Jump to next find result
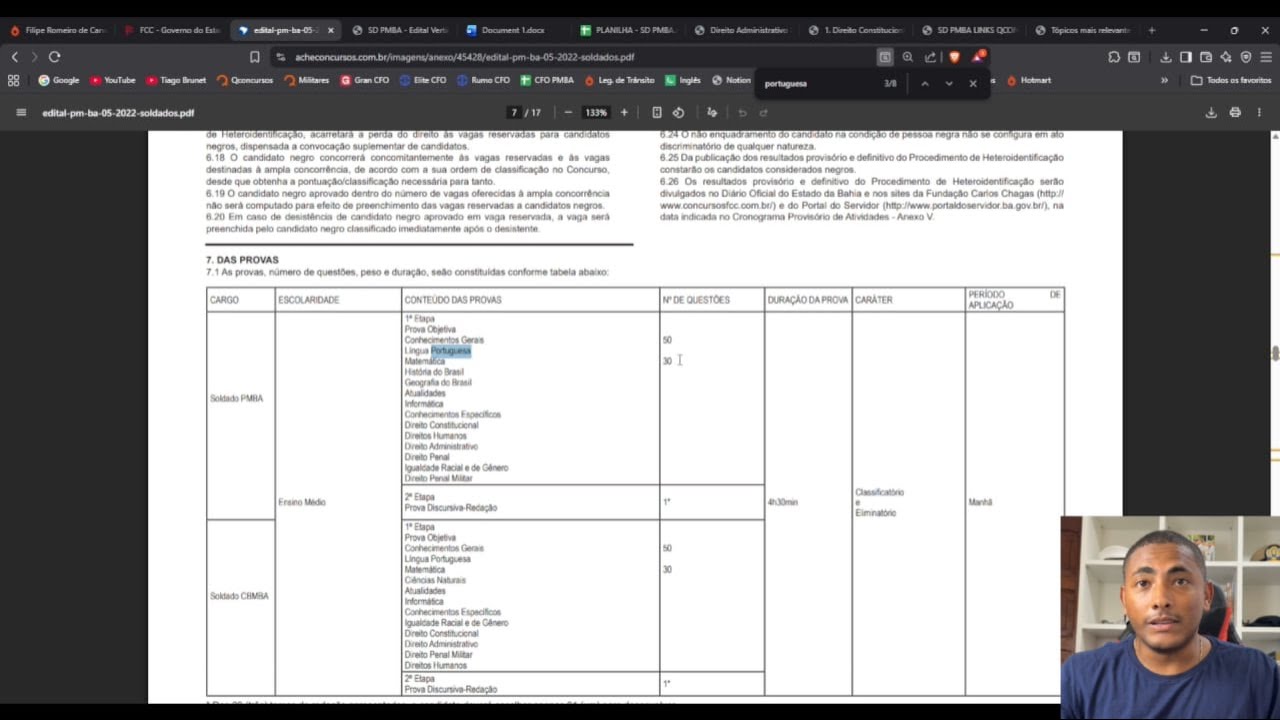The width and height of the screenshot is (1280, 720). 949,83
